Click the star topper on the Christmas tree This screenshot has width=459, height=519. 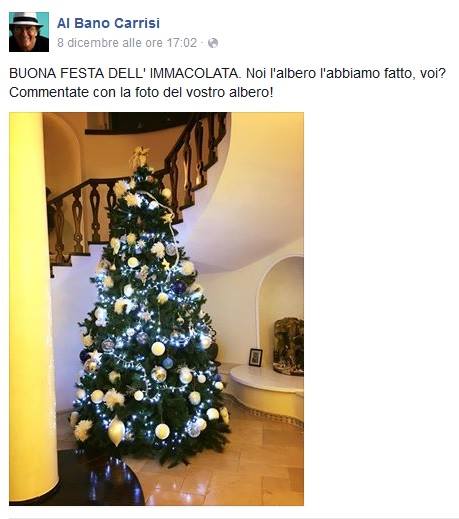pos(140,156)
